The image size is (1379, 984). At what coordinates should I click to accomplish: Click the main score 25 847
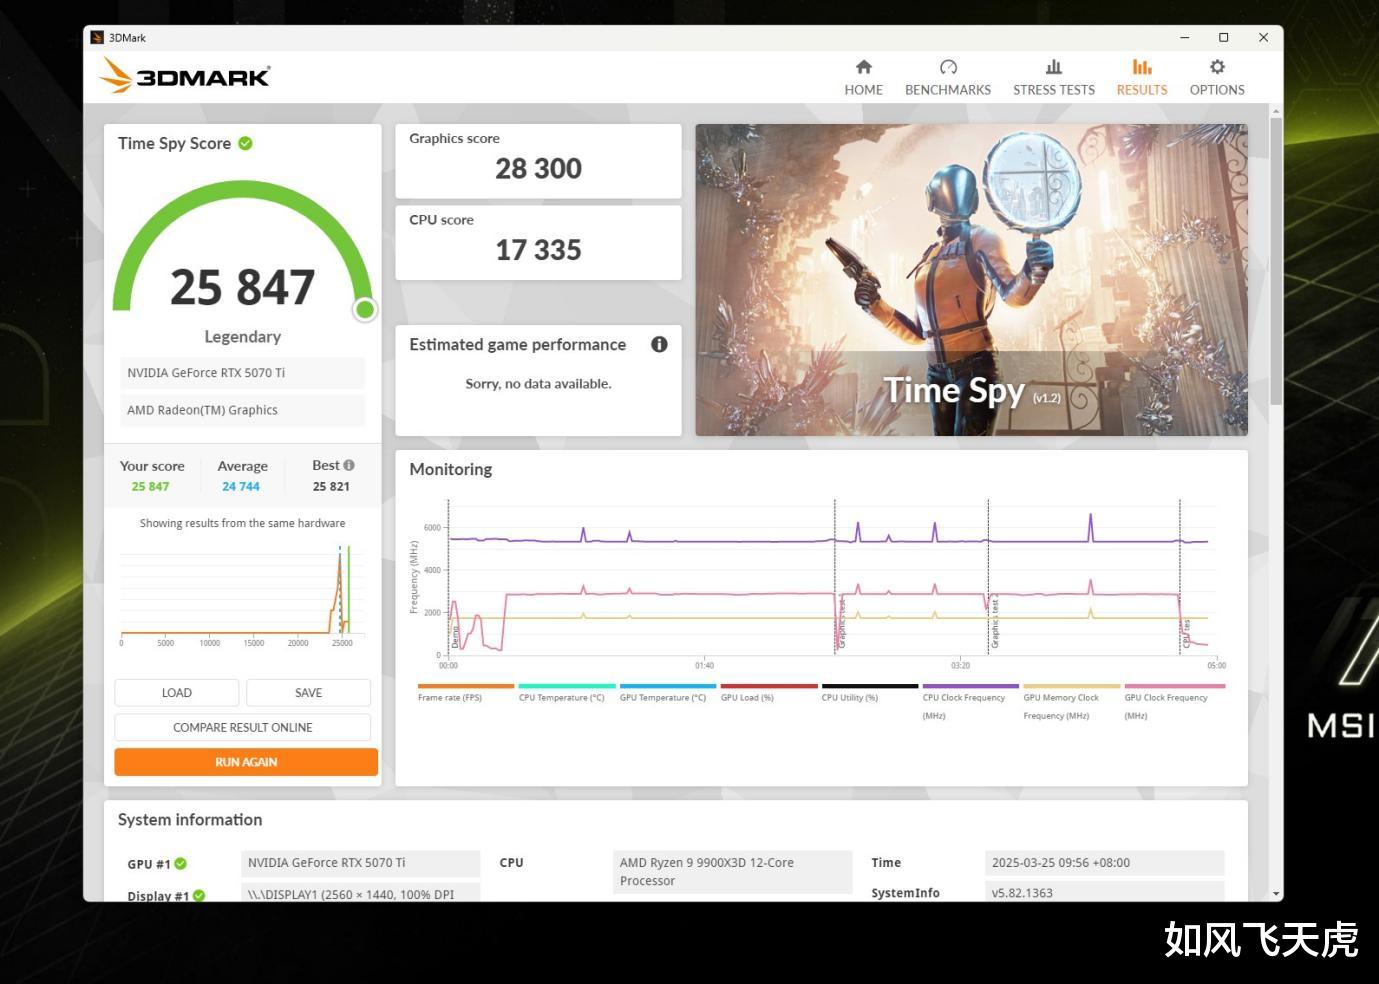pos(242,288)
